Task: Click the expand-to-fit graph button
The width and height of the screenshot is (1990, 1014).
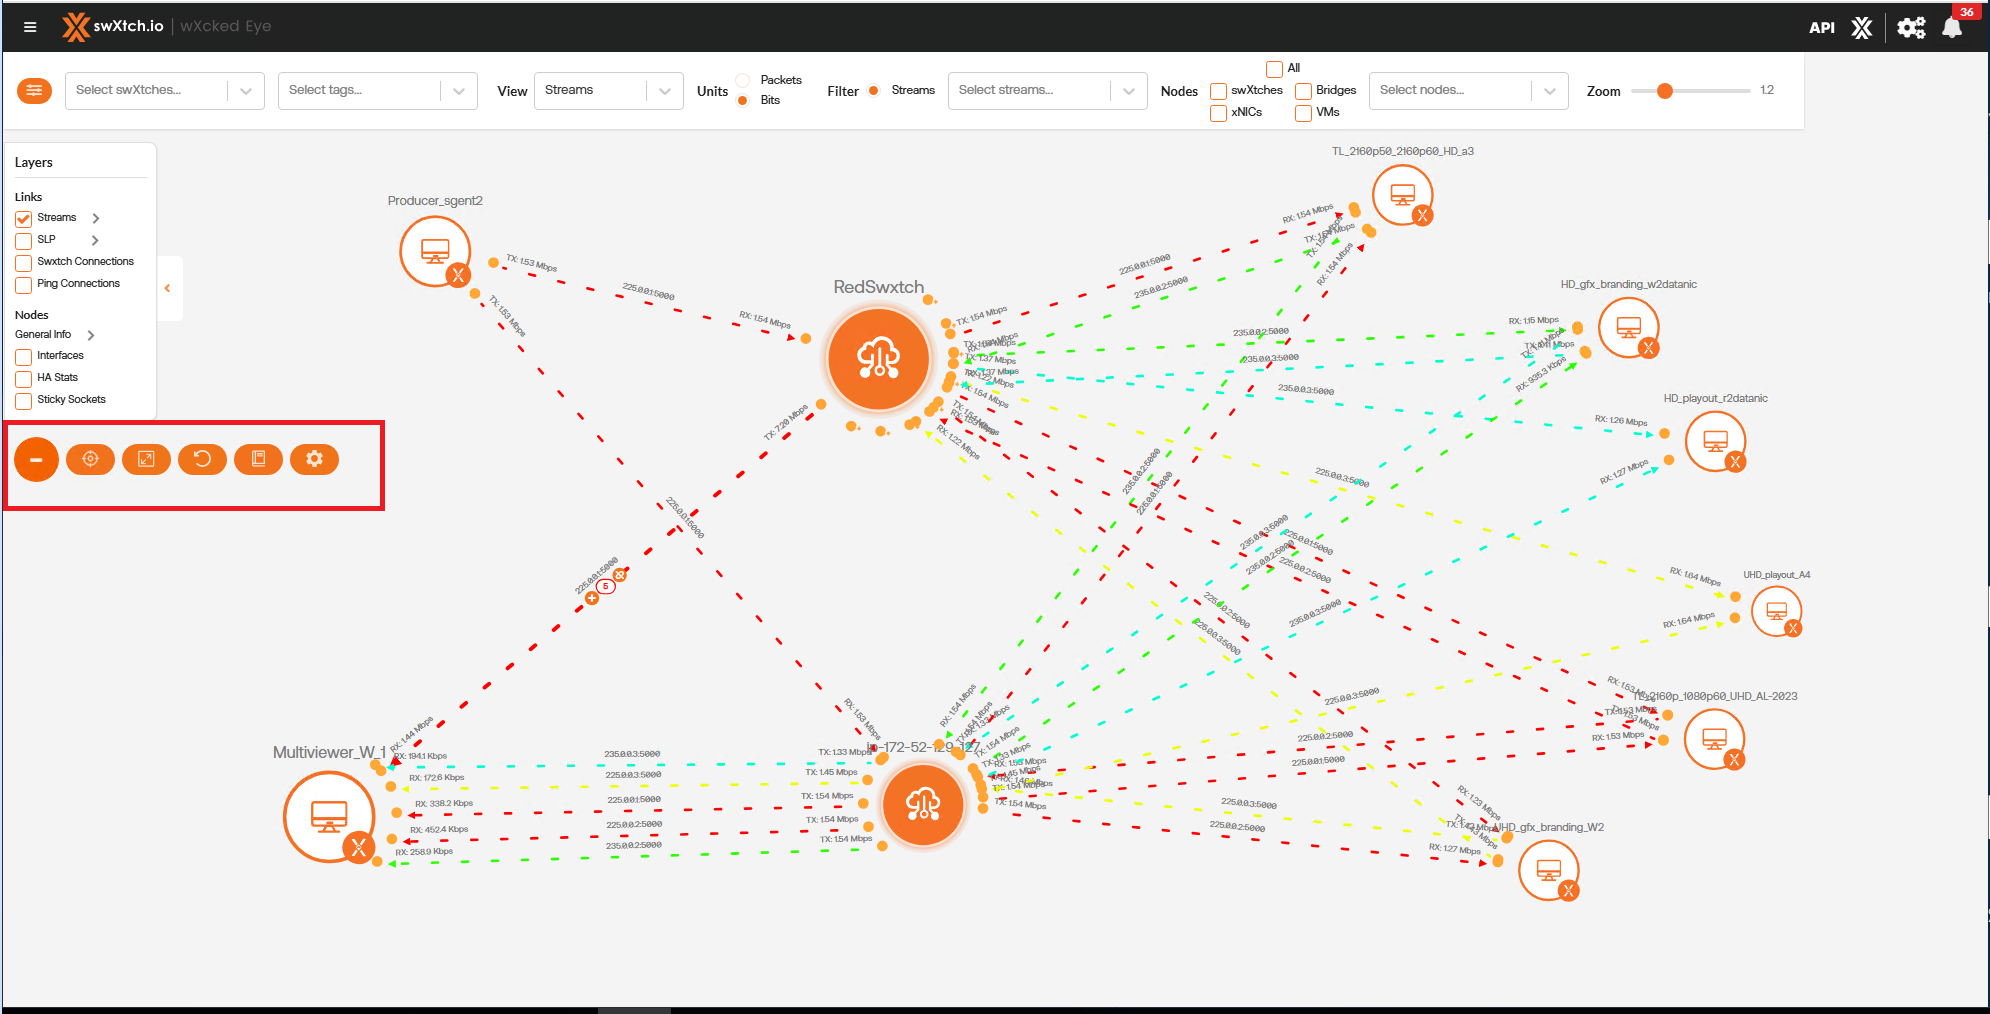Action: pos(146,459)
